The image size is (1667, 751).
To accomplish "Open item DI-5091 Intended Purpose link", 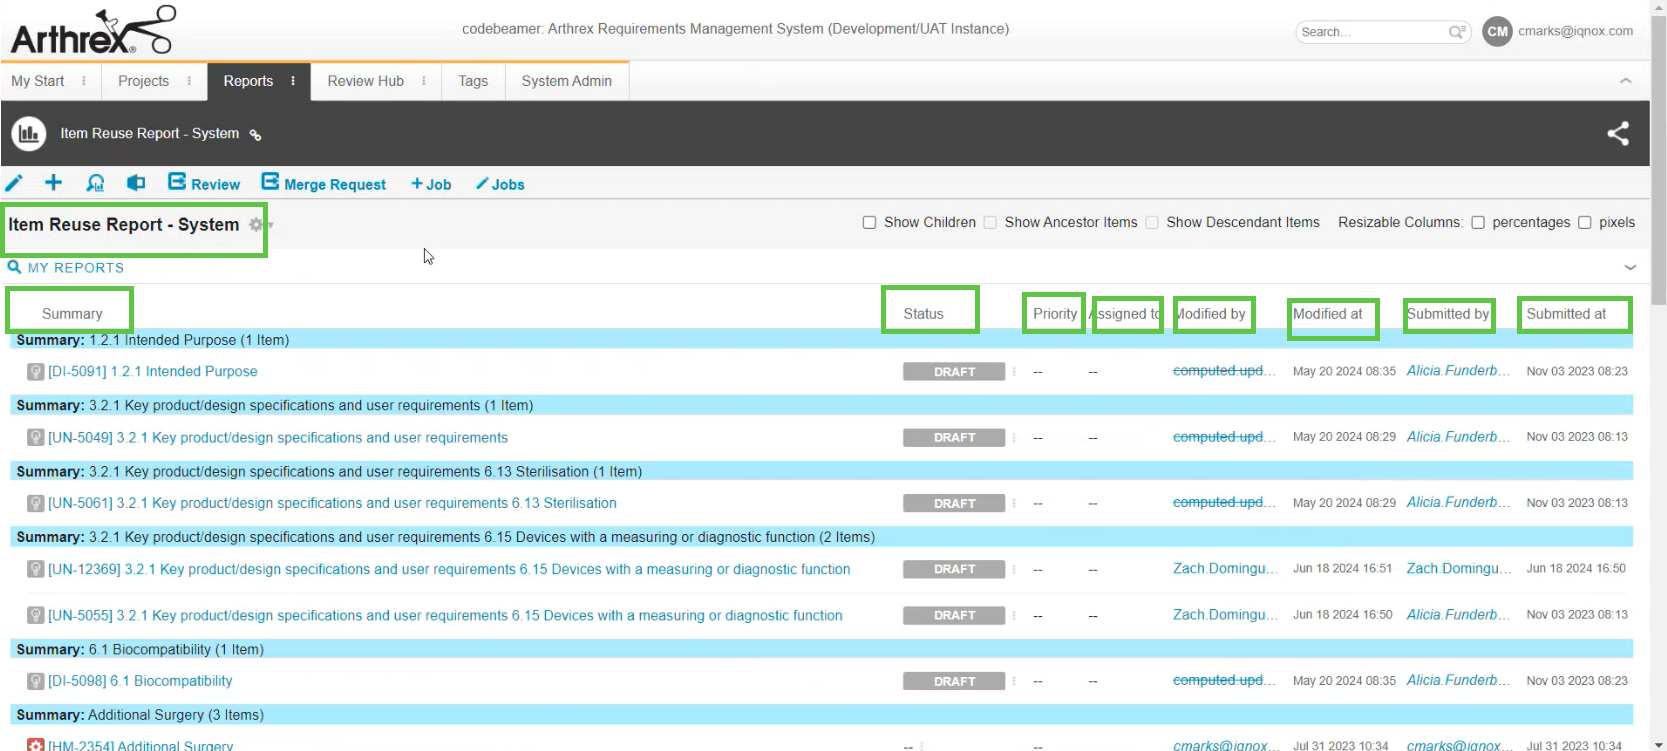I will (x=152, y=371).
